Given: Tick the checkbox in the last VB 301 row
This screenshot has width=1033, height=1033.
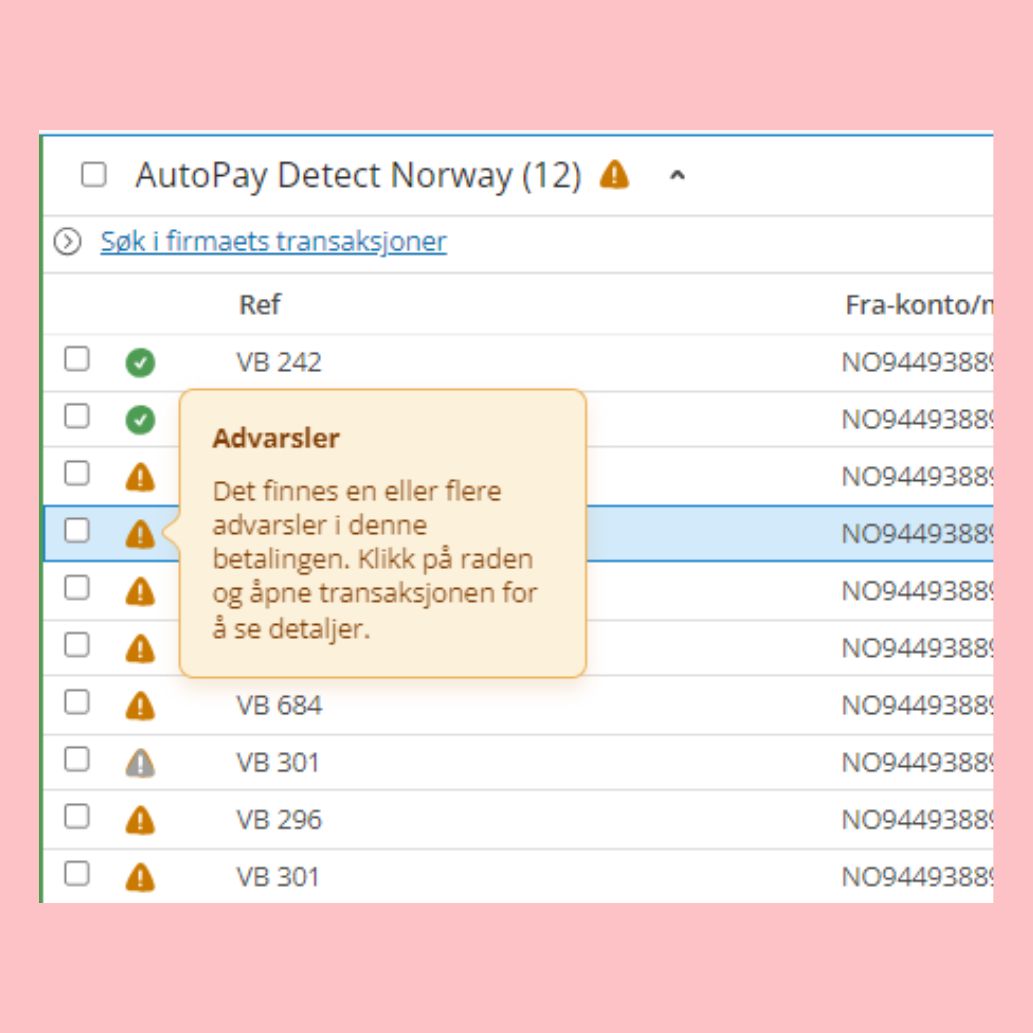Looking at the screenshot, I should click(x=77, y=874).
